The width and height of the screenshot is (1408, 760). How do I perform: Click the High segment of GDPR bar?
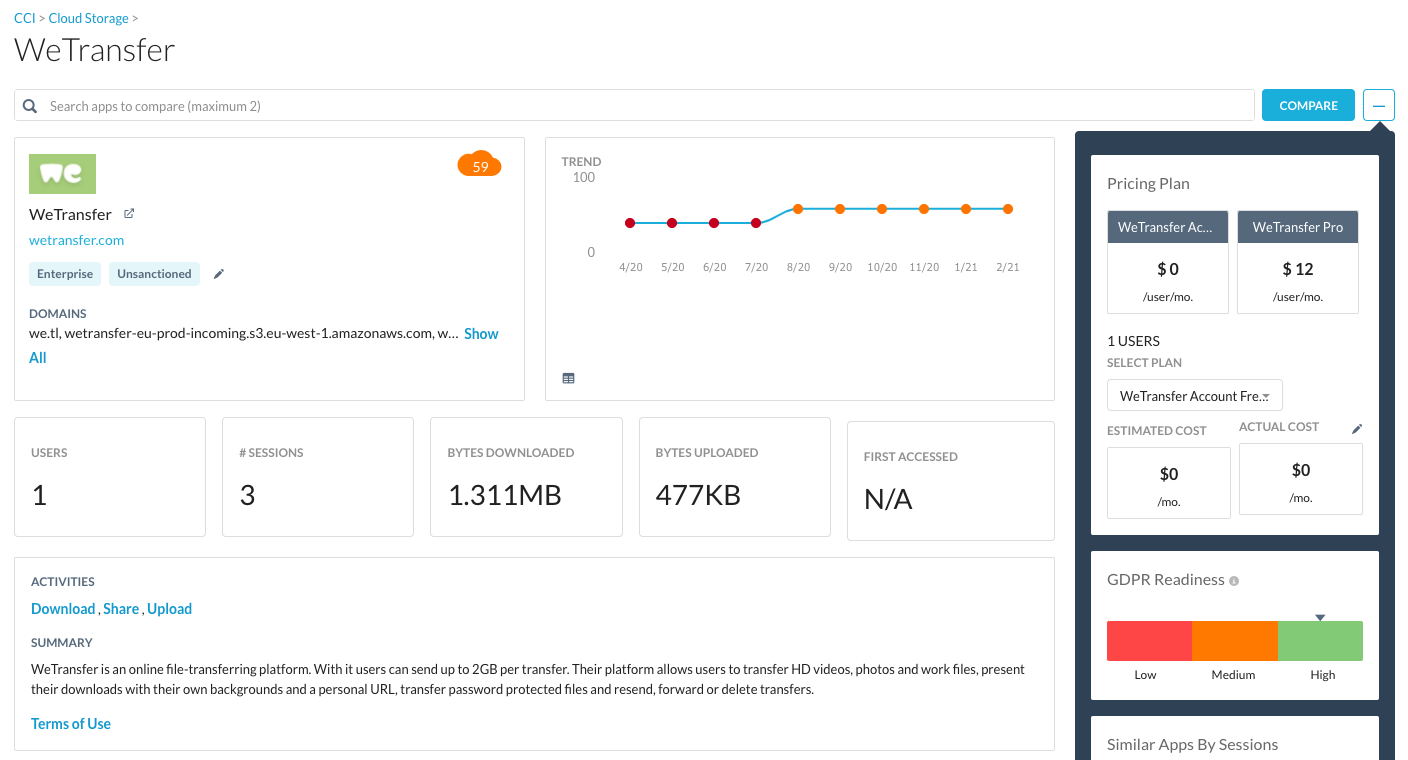pyautogui.click(x=1320, y=641)
